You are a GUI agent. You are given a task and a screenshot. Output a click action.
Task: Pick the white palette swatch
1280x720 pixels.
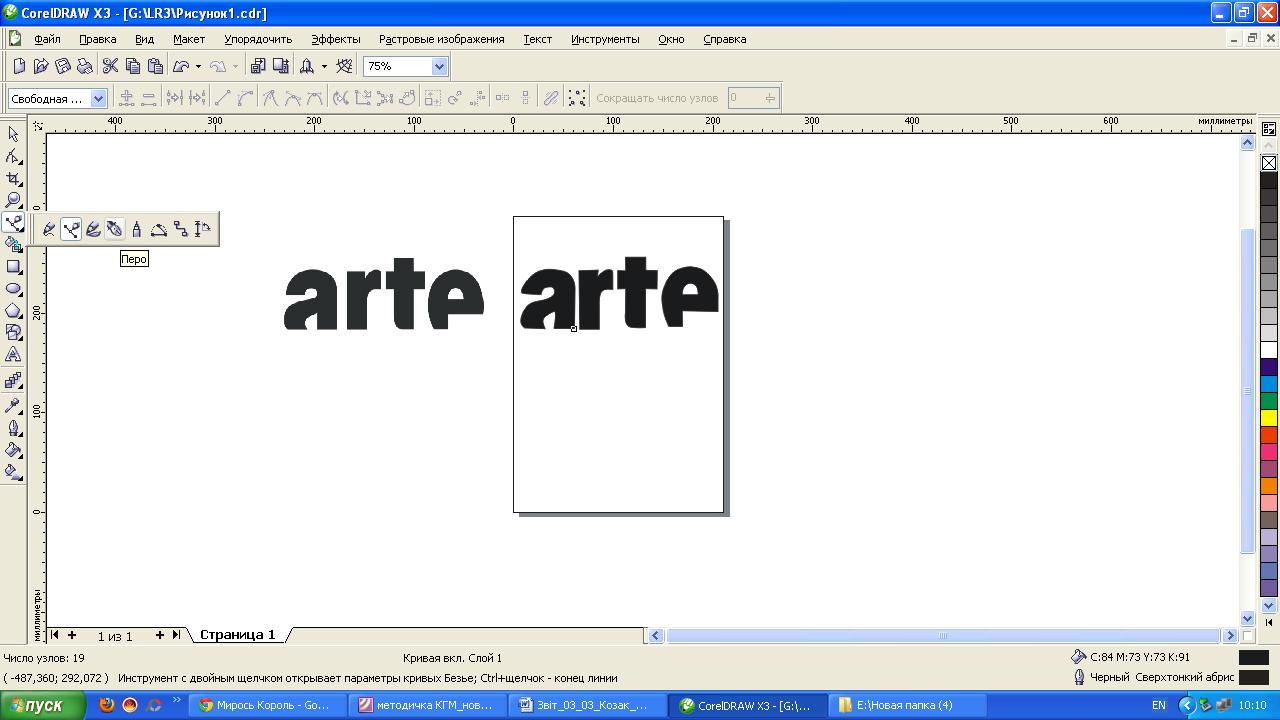coord(1269,349)
